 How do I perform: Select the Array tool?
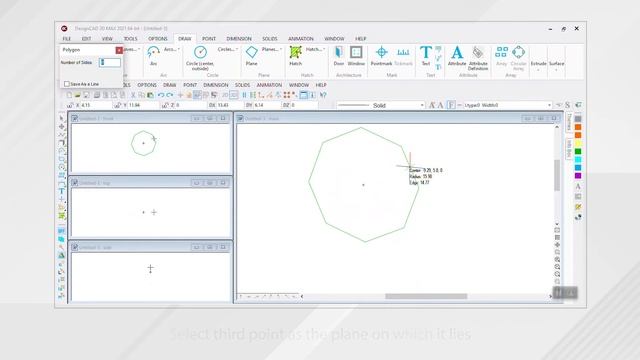point(501,56)
